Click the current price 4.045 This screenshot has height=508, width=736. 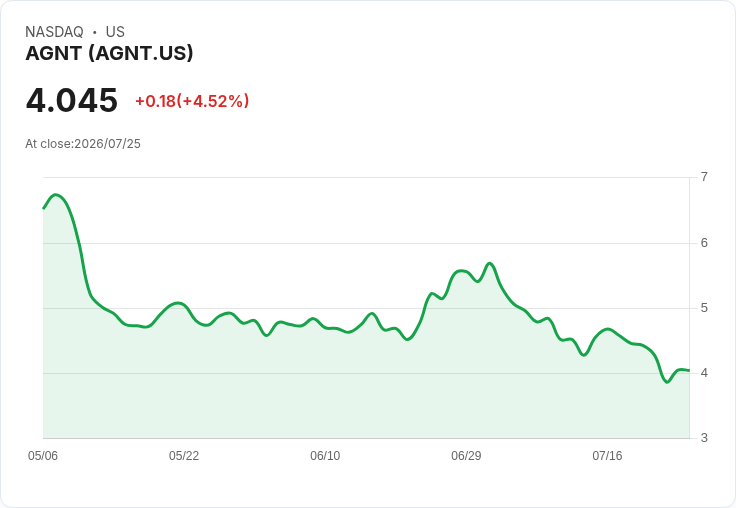tap(72, 100)
